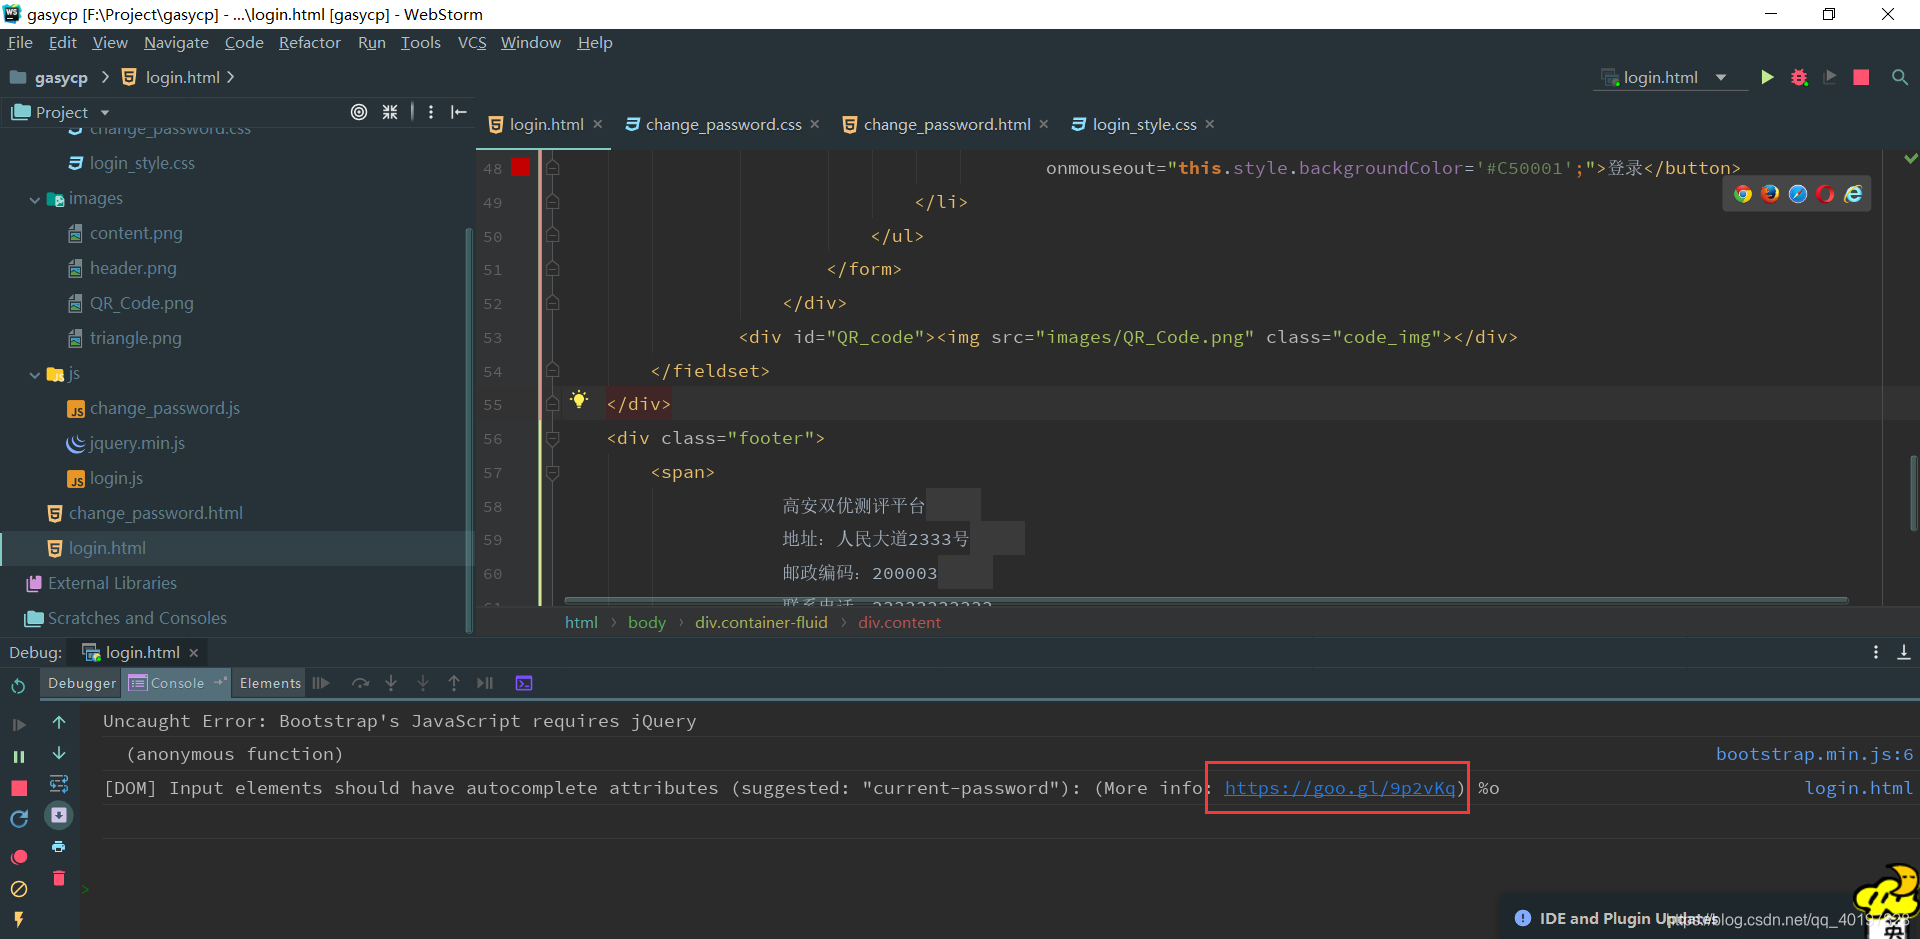Collapse the images folder in Project tree
The width and height of the screenshot is (1920, 939).
point(33,198)
